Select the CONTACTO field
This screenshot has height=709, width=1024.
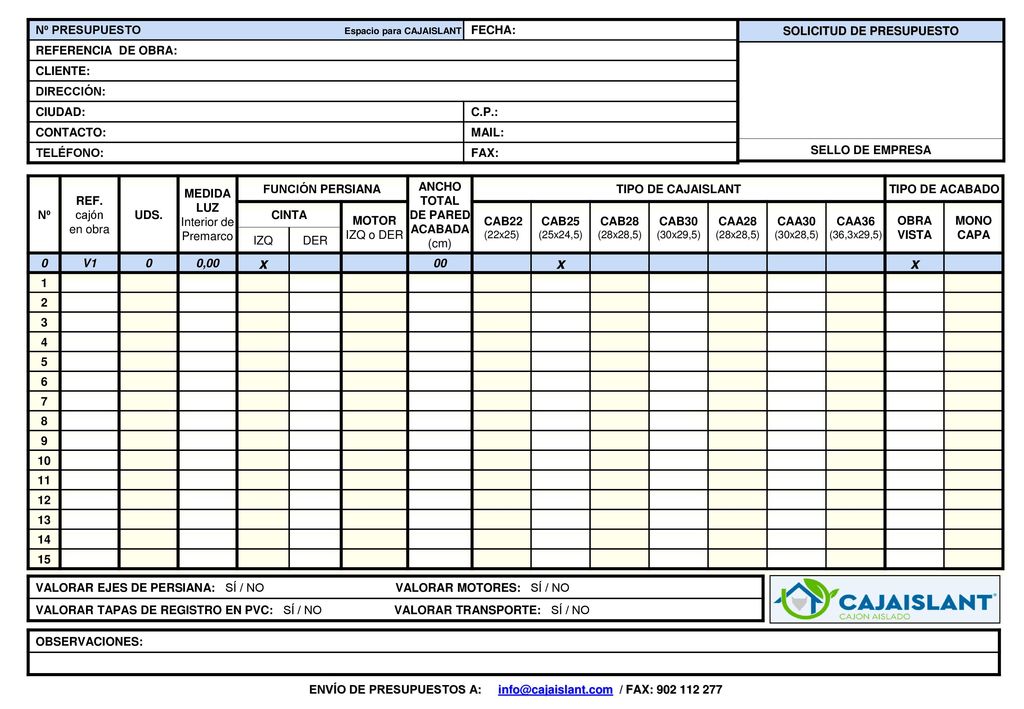246,132
